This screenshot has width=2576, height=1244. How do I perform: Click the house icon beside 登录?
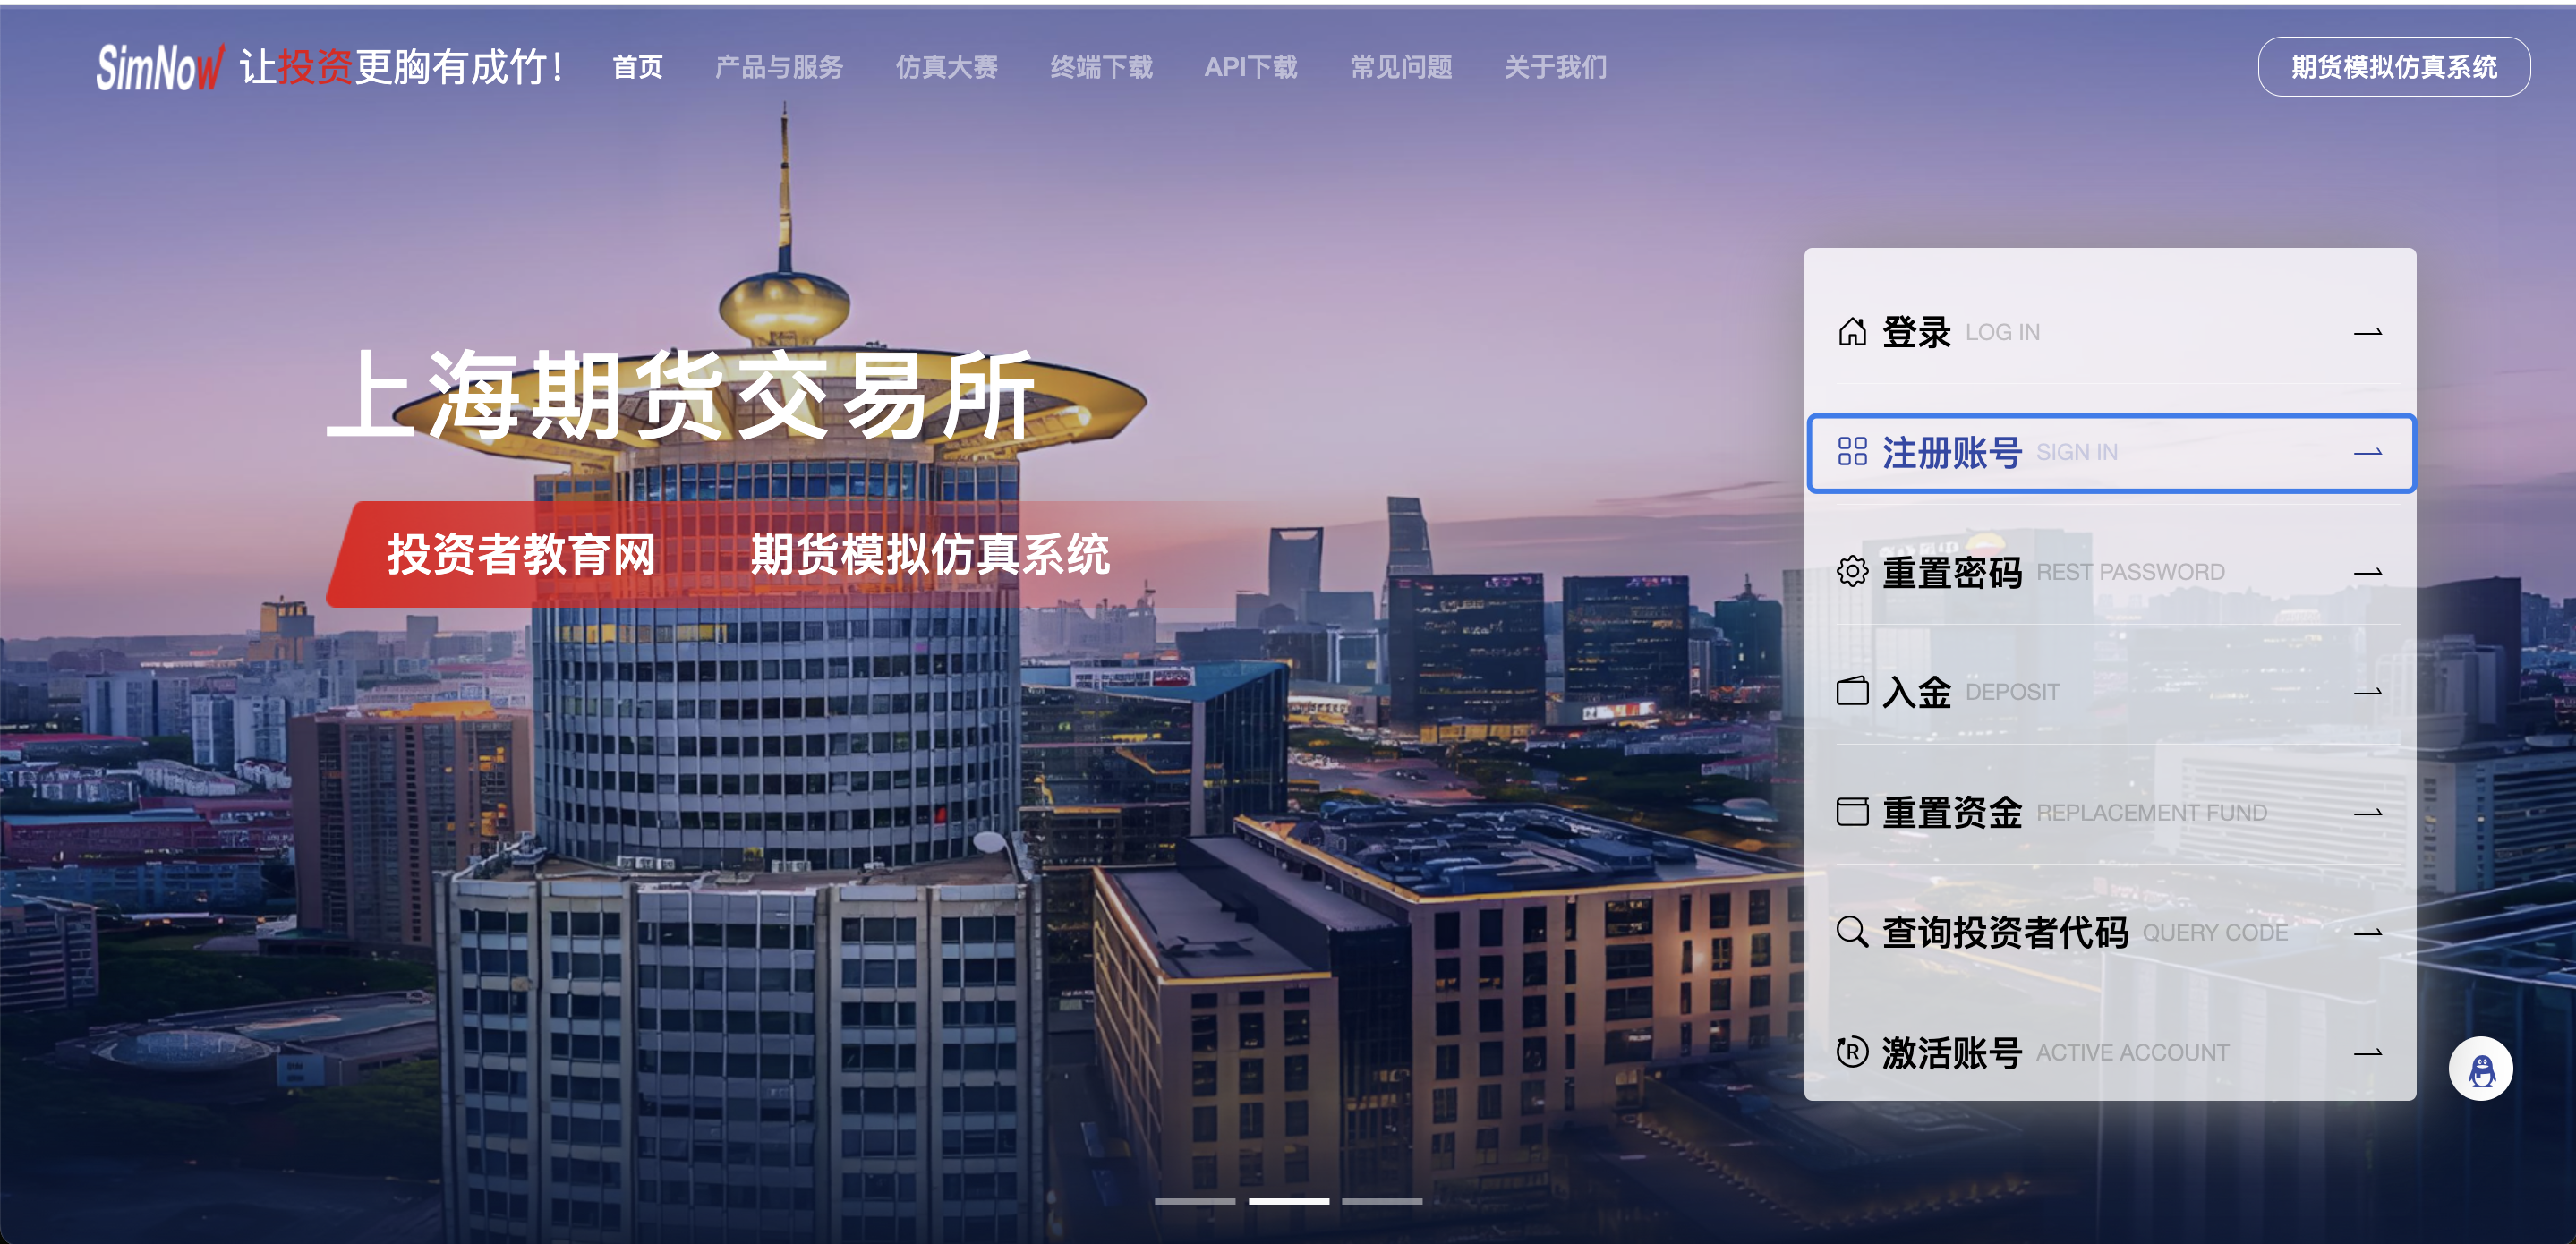tap(1852, 332)
